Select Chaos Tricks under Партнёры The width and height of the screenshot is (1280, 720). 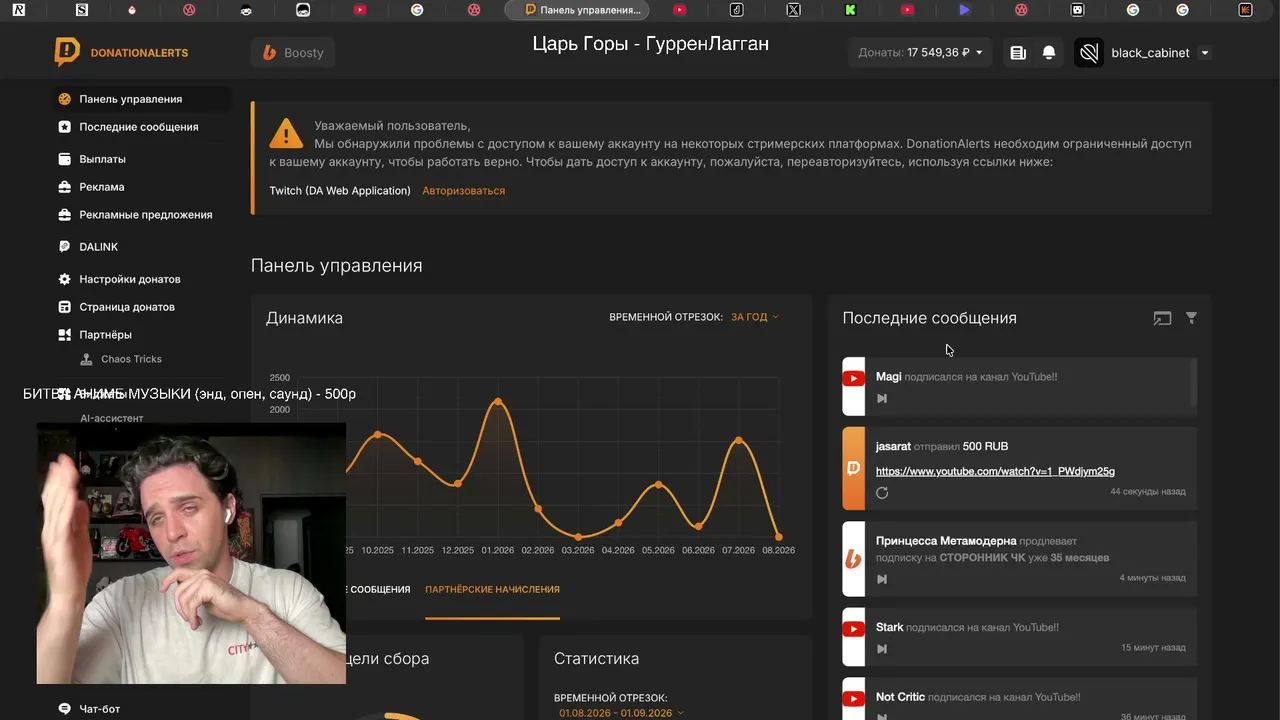pos(131,359)
